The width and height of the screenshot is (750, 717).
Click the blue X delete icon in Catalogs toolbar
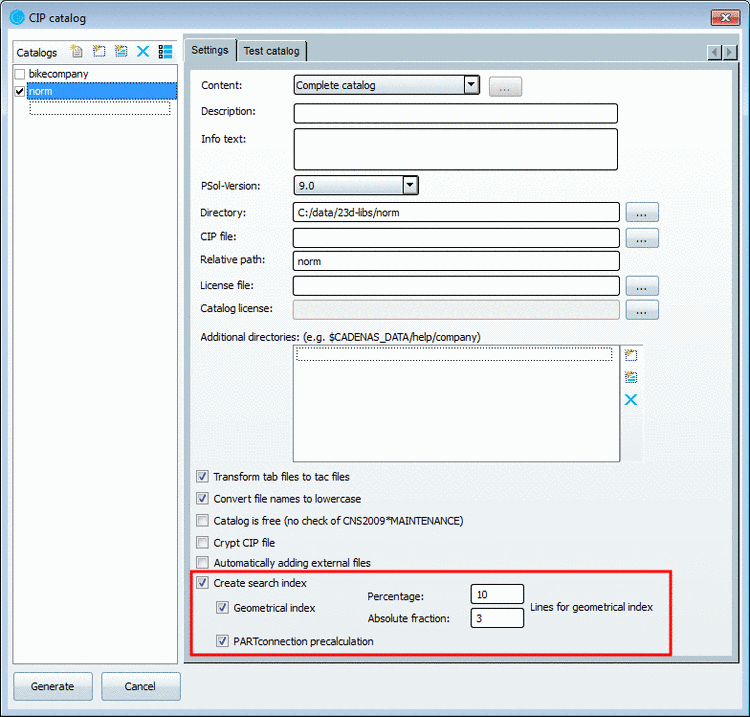(x=143, y=51)
